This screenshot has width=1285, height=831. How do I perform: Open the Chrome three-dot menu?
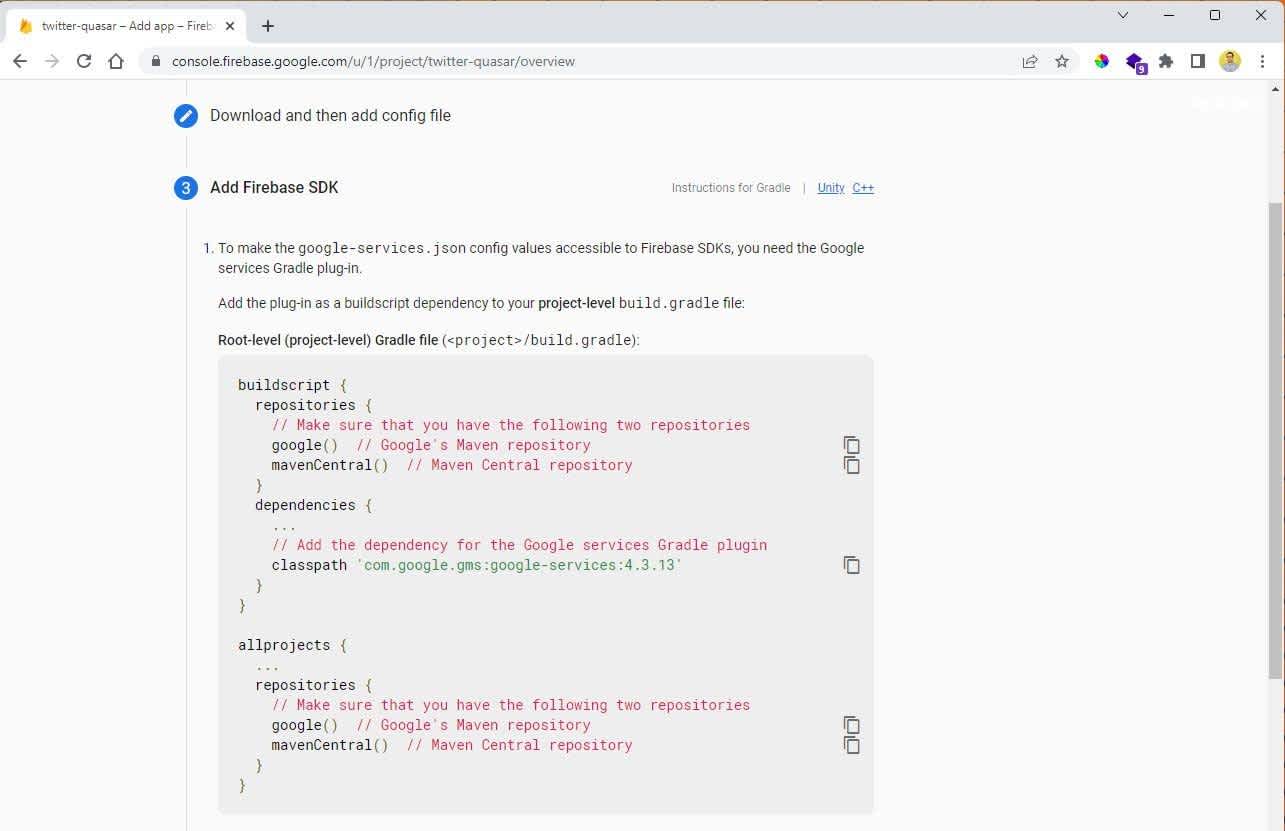(1262, 61)
